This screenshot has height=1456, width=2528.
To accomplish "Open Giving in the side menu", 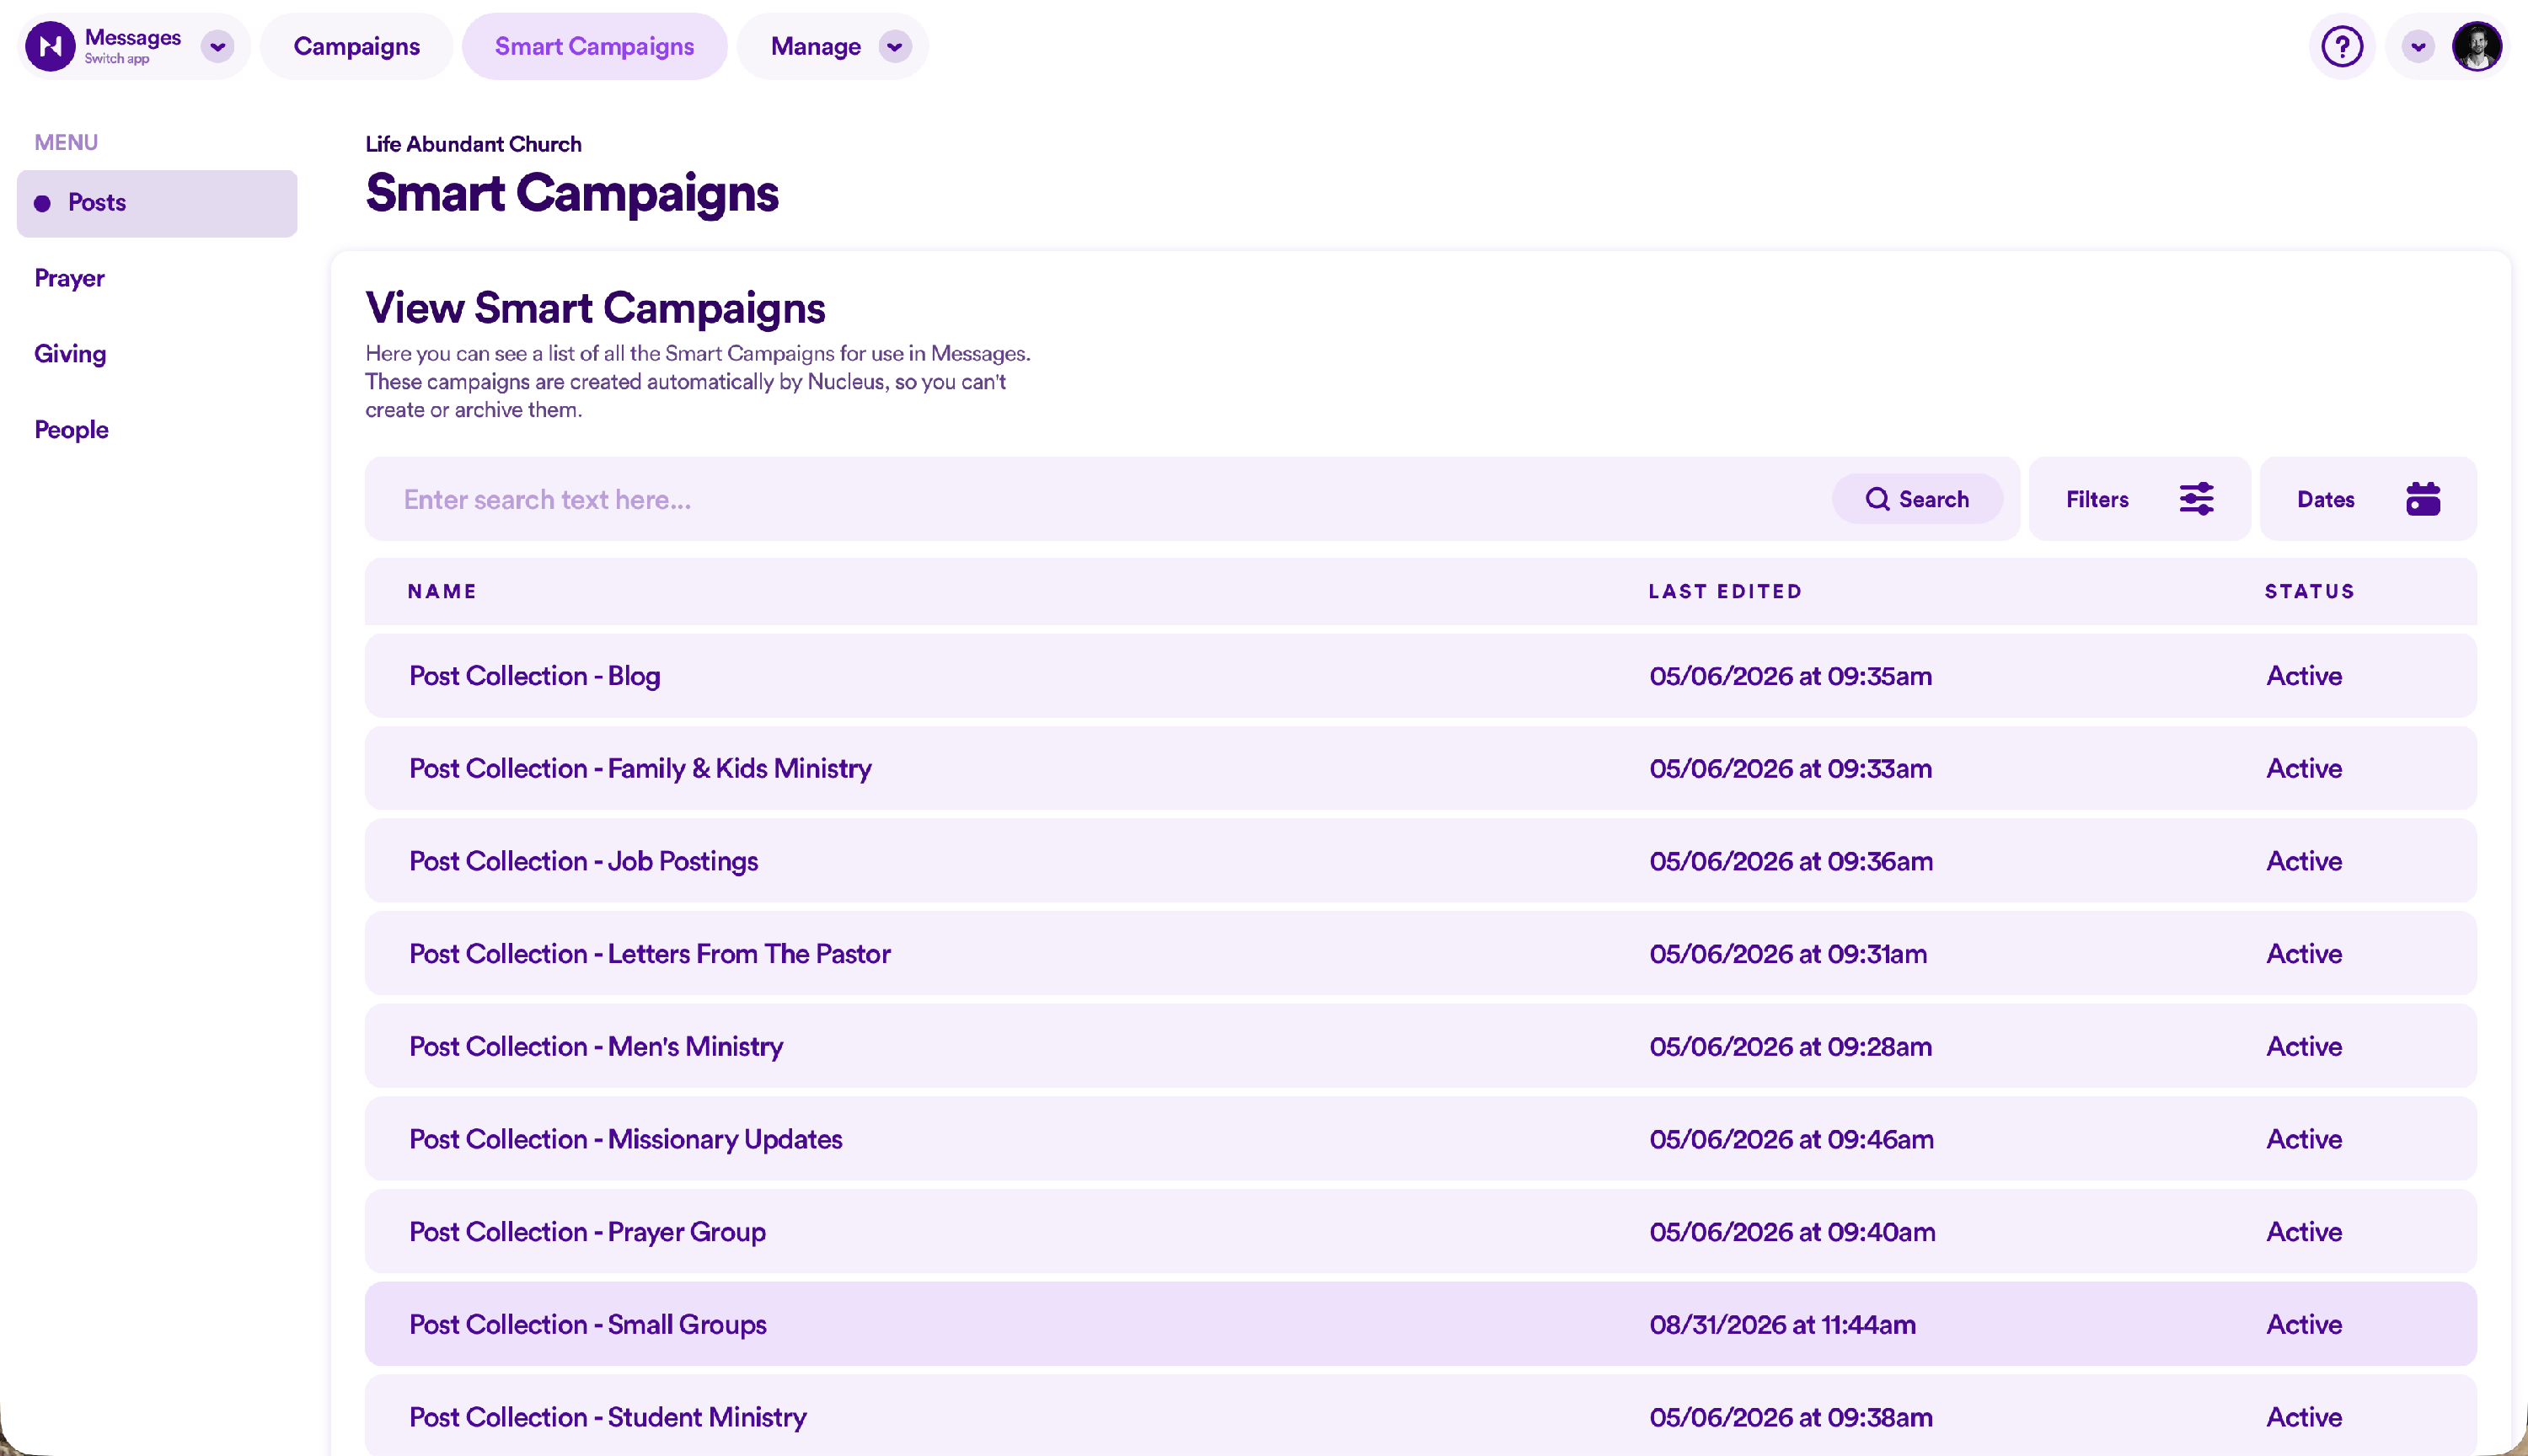I will coord(70,354).
